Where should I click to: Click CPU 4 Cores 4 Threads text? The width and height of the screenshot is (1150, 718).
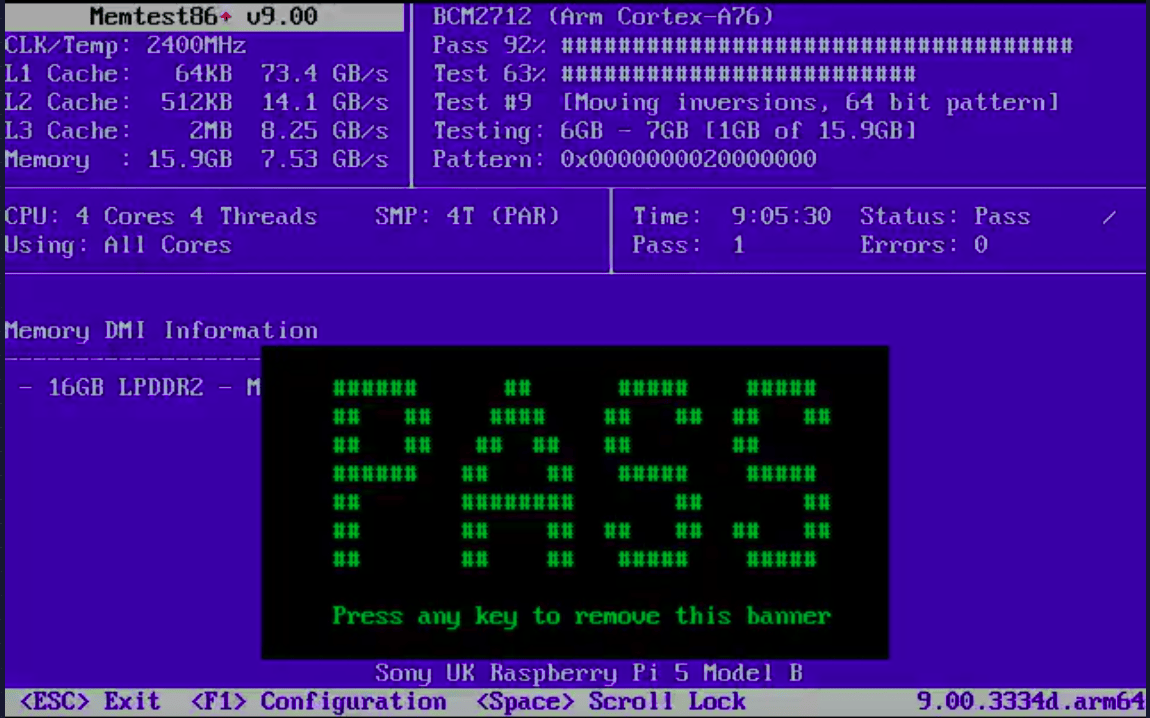point(161,217)
